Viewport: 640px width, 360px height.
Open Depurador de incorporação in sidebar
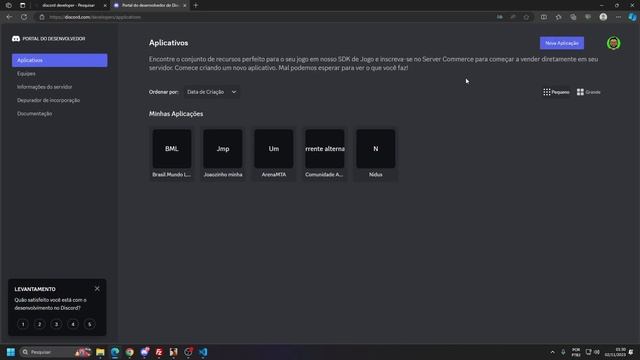tap(48, 100)
